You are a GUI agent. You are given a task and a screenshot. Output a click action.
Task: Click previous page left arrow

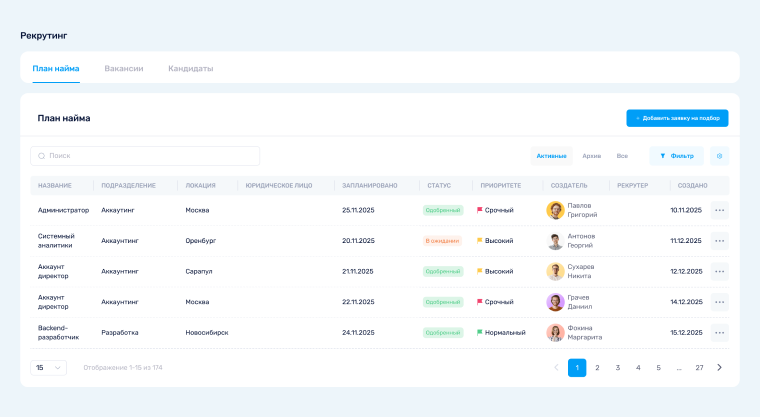556,368
